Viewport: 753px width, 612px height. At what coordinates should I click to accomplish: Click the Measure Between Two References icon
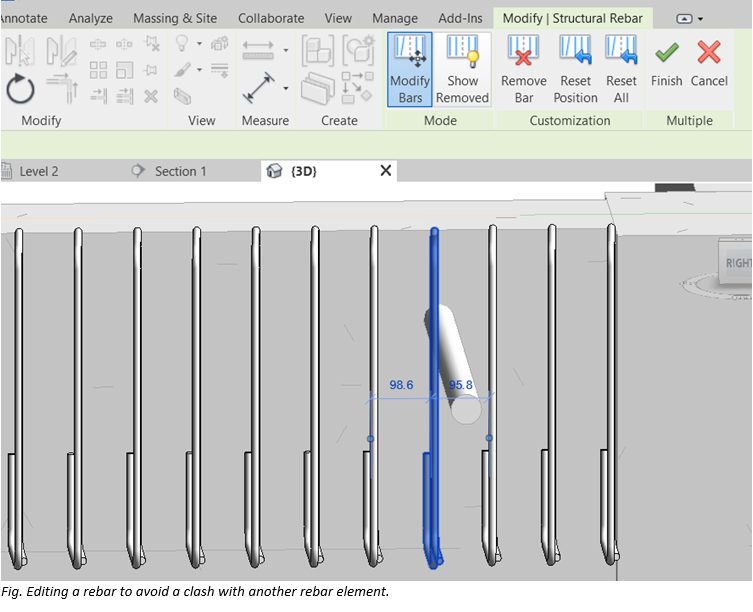[x=258, y=50]
